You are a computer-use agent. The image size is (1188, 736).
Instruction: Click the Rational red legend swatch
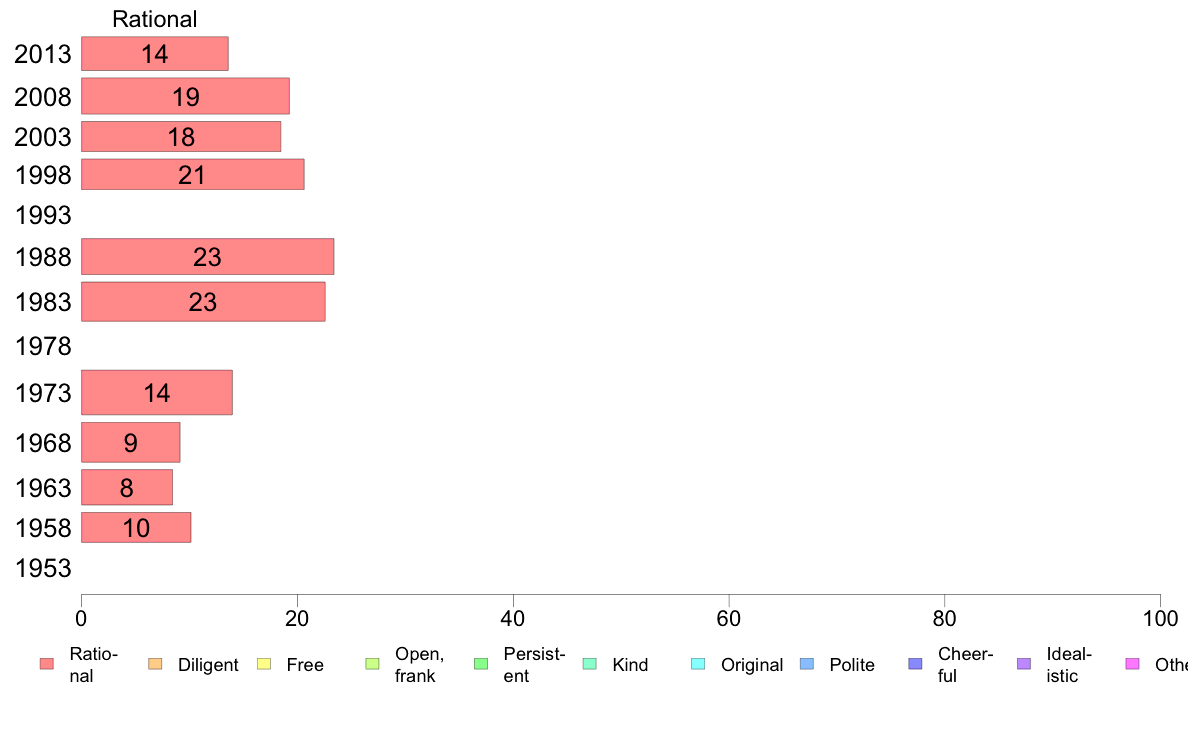47,664
